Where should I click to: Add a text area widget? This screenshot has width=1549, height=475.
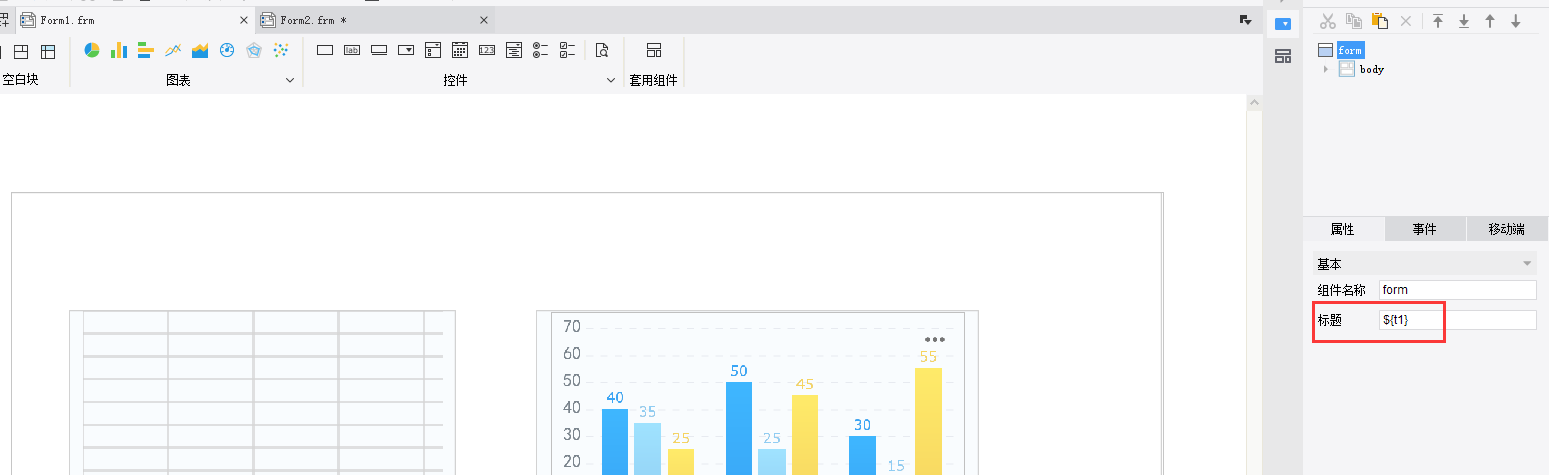pos(514,50)
